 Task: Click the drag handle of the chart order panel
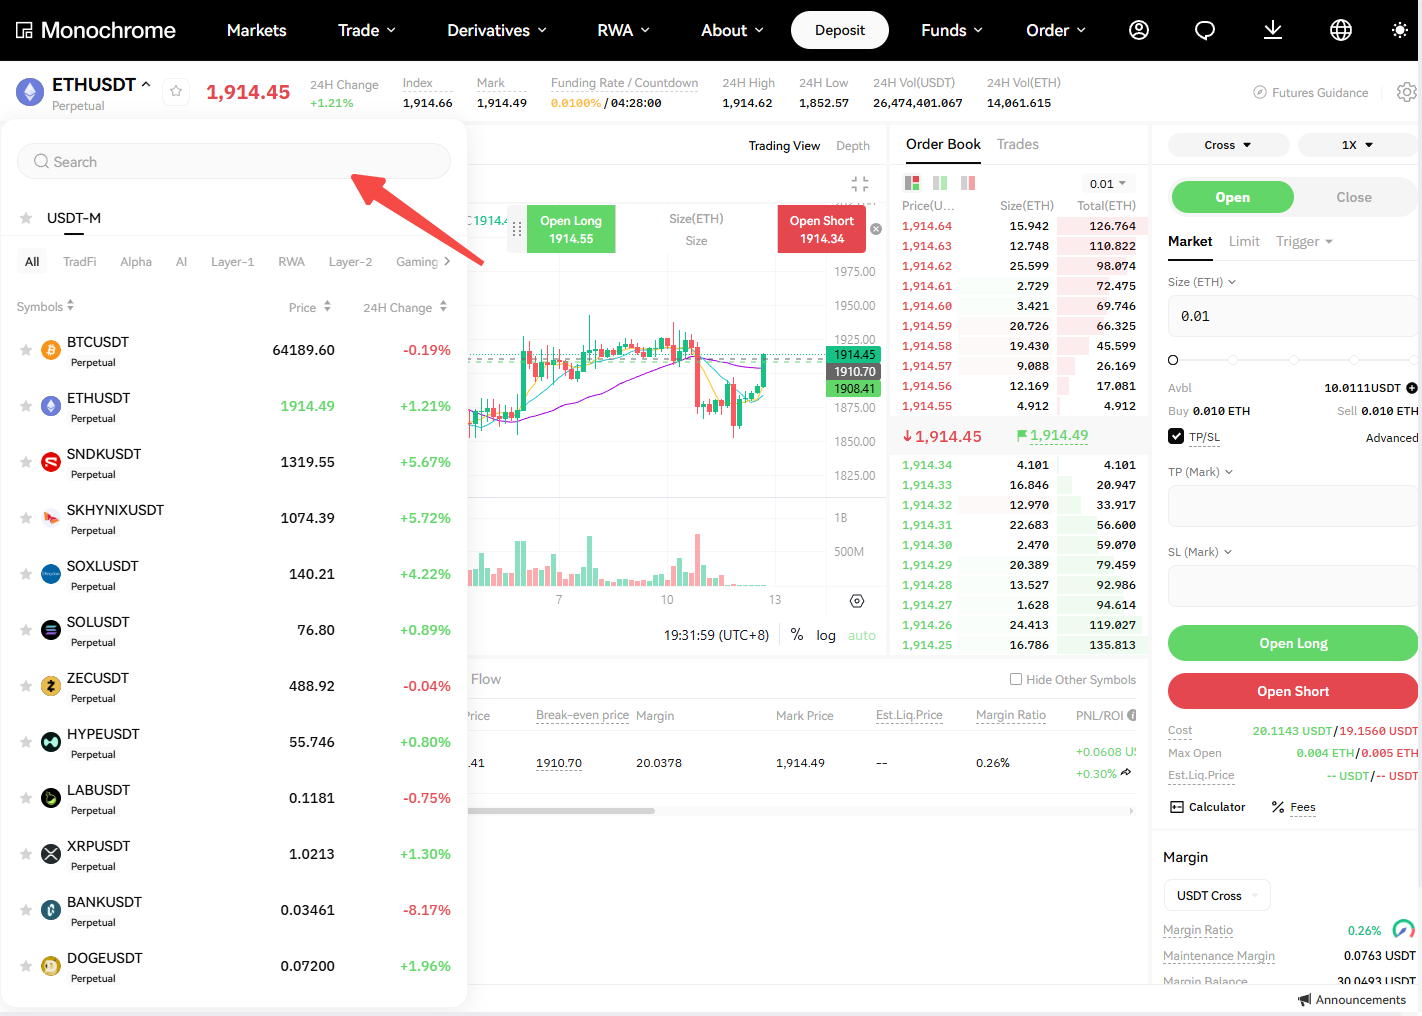tap(517, 229)
